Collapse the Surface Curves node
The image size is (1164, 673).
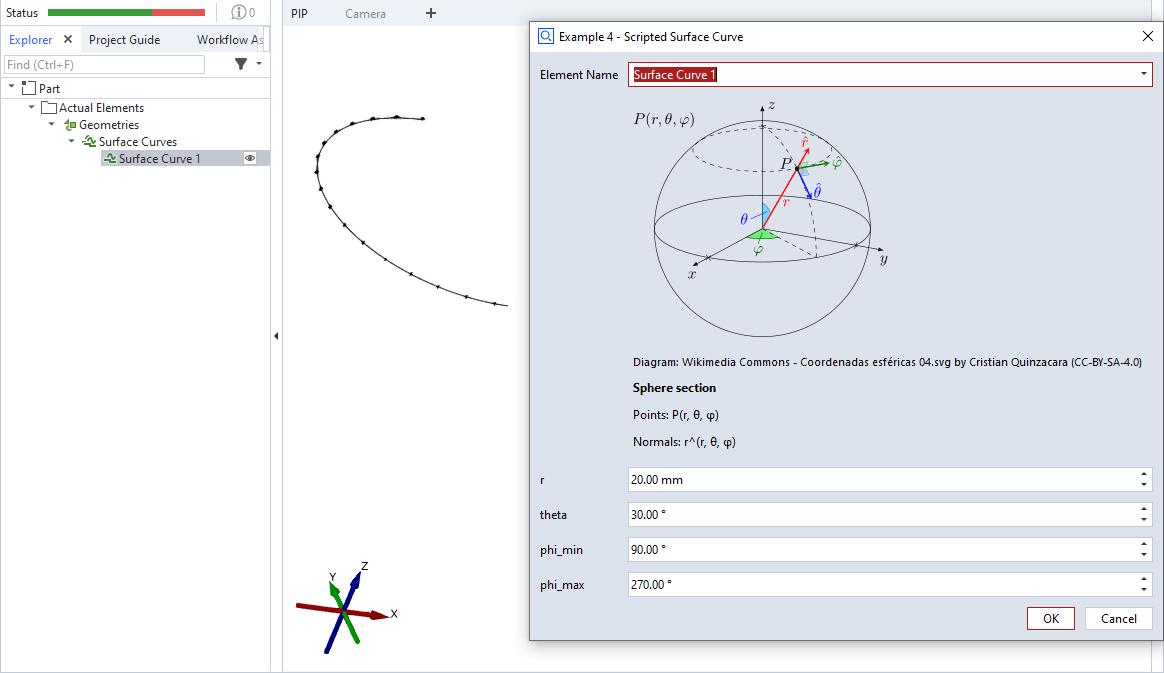(x=72, y=141)
